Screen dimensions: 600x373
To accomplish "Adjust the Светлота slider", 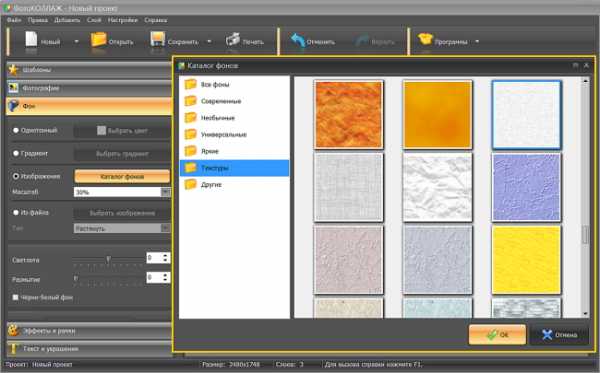I will [x=108, y=260].
